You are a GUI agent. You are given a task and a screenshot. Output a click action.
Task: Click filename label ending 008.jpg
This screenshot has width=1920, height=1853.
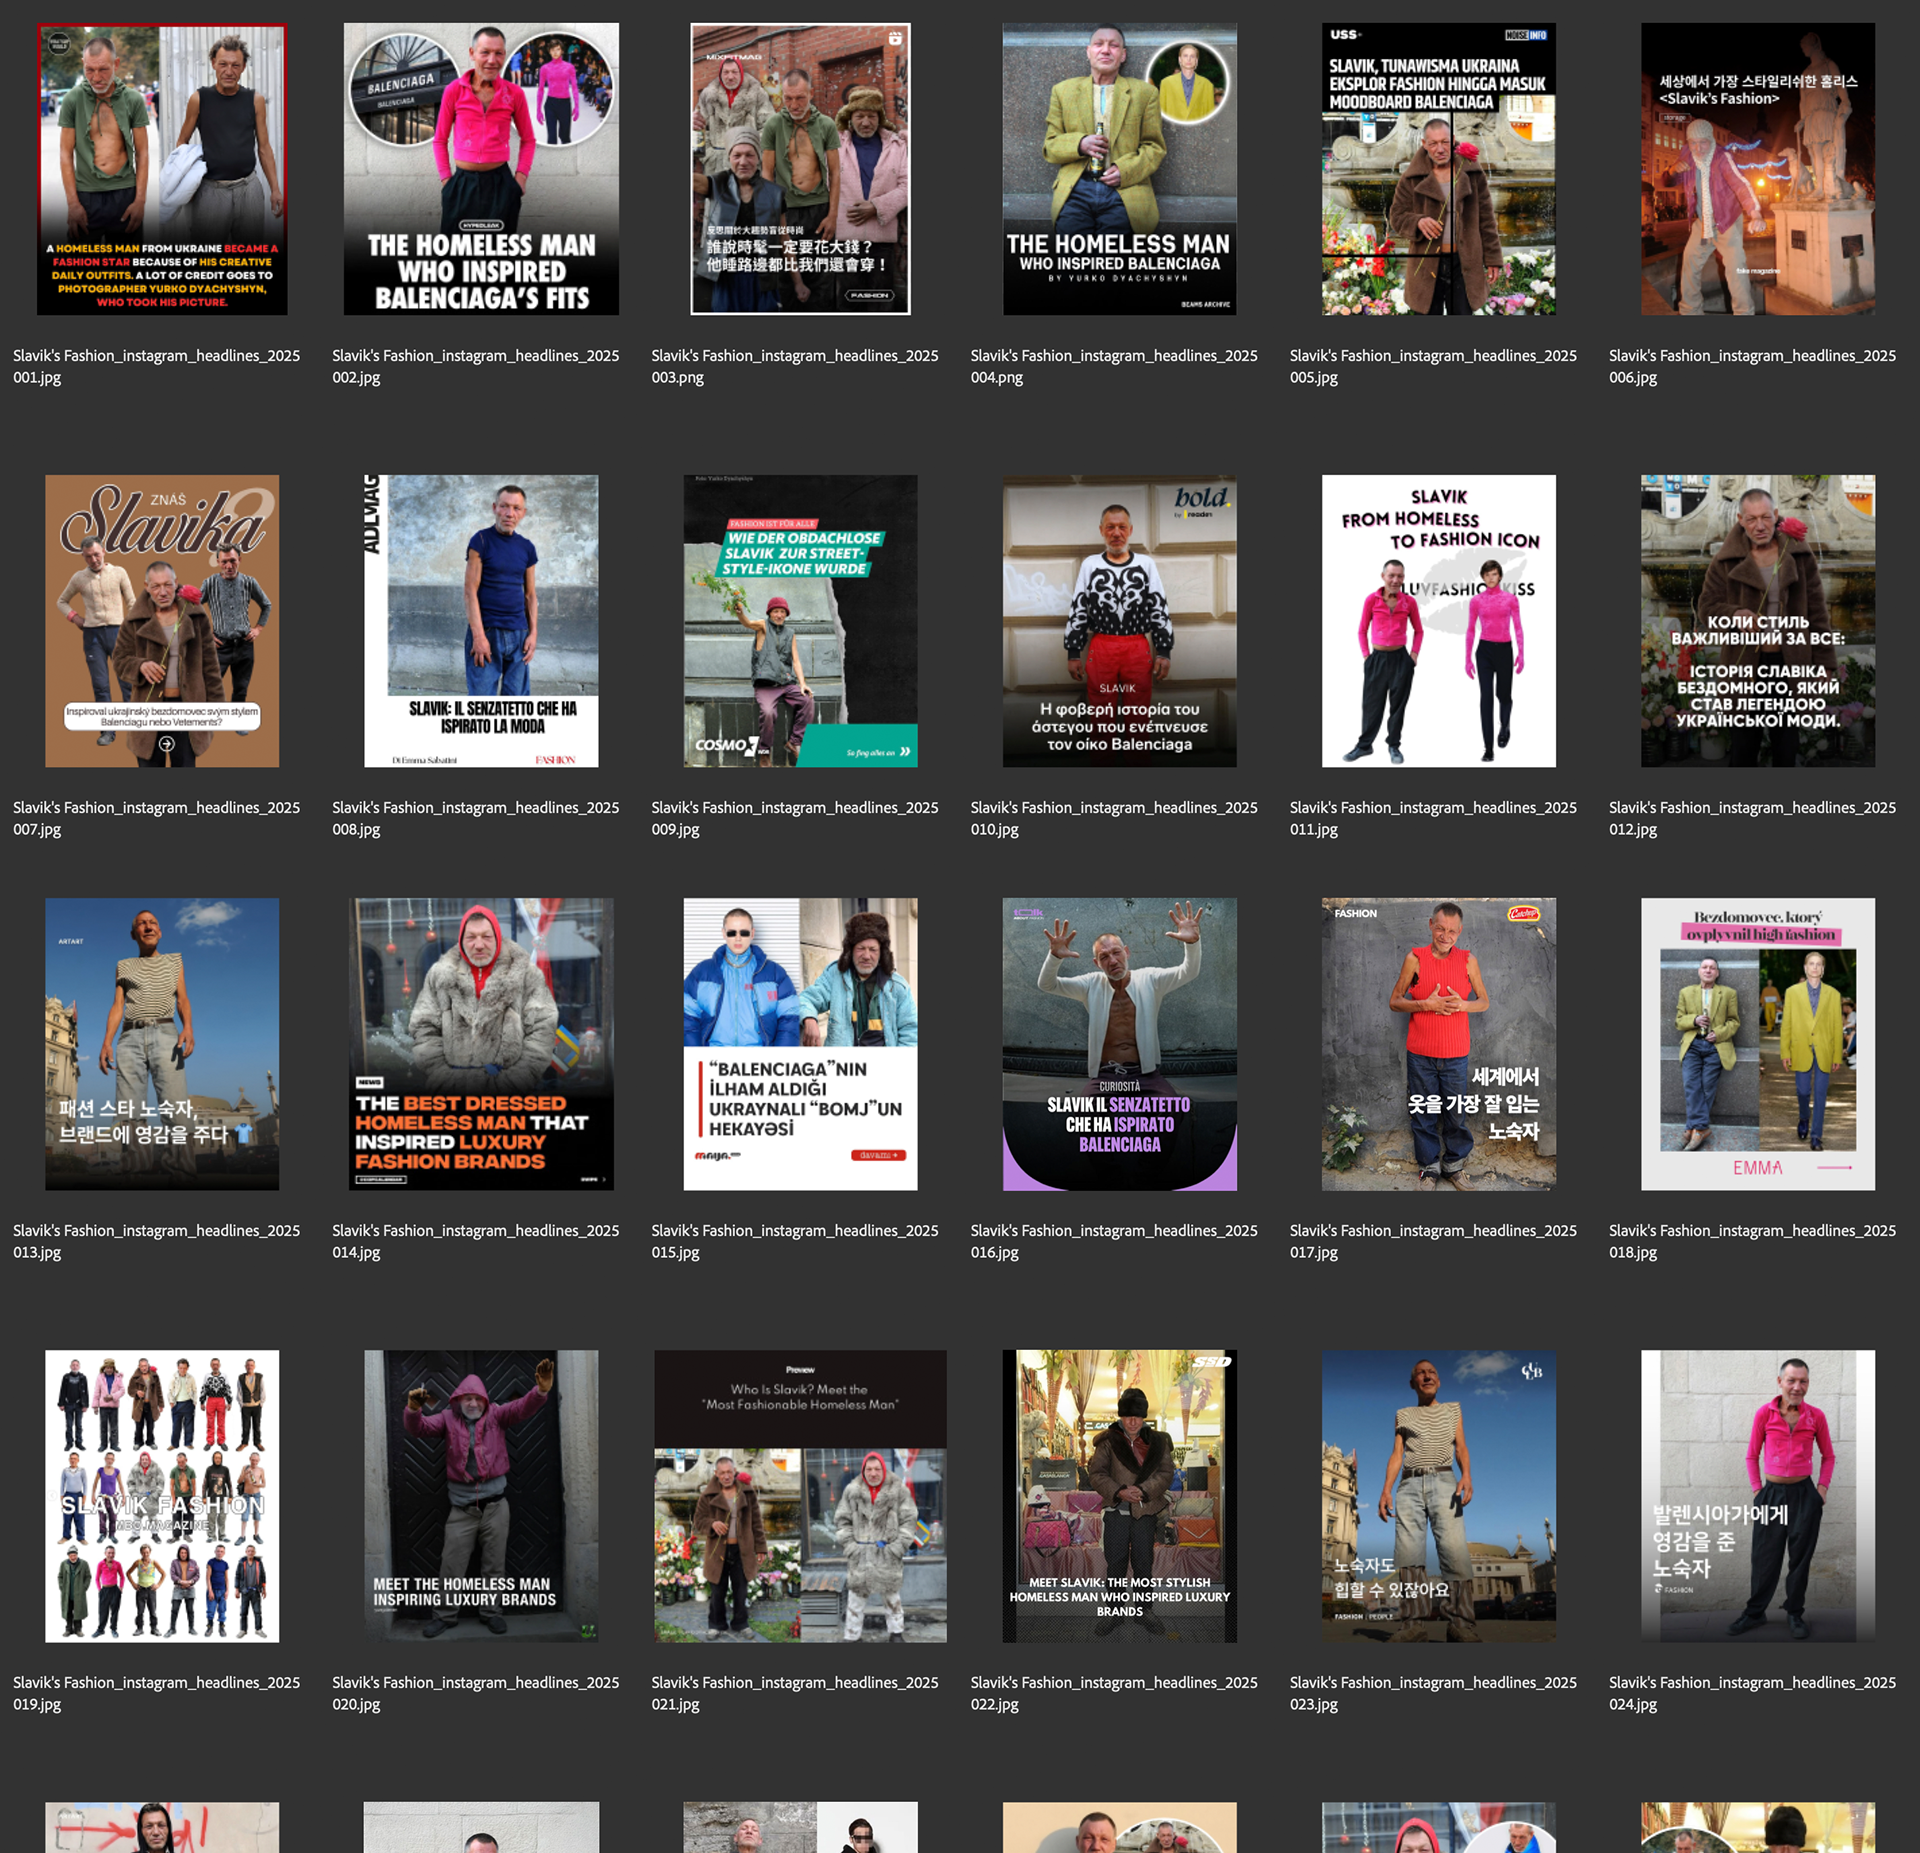pyautogui.click(x=475, y=818)
